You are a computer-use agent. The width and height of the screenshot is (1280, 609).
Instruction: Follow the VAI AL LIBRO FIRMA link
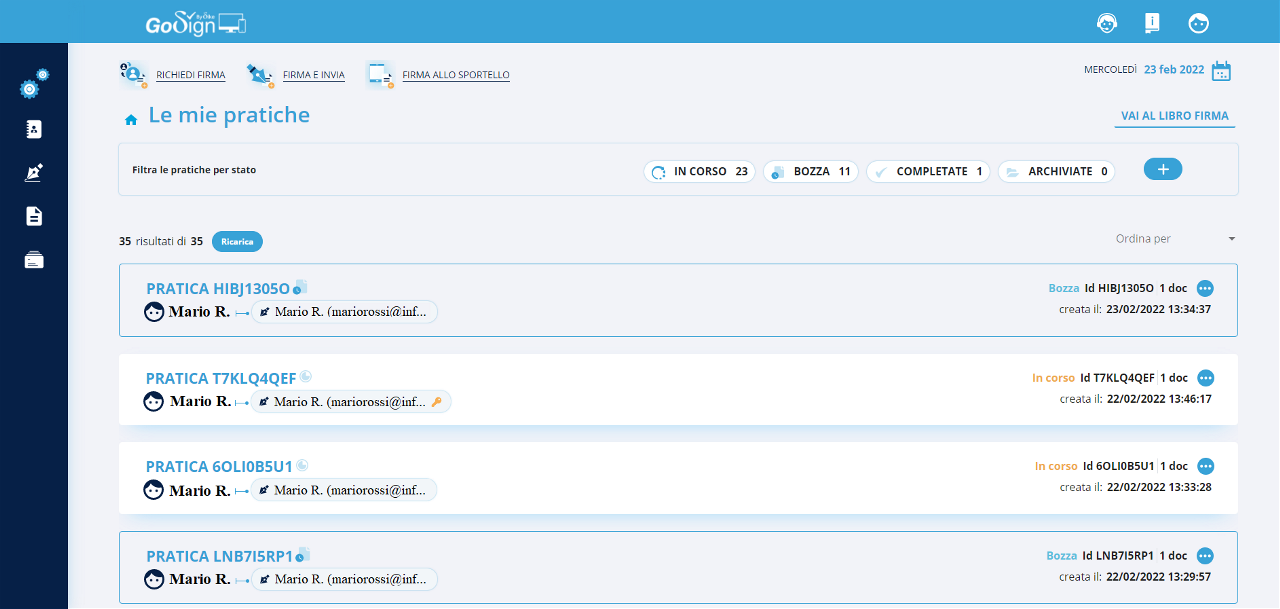point(1174,116)
